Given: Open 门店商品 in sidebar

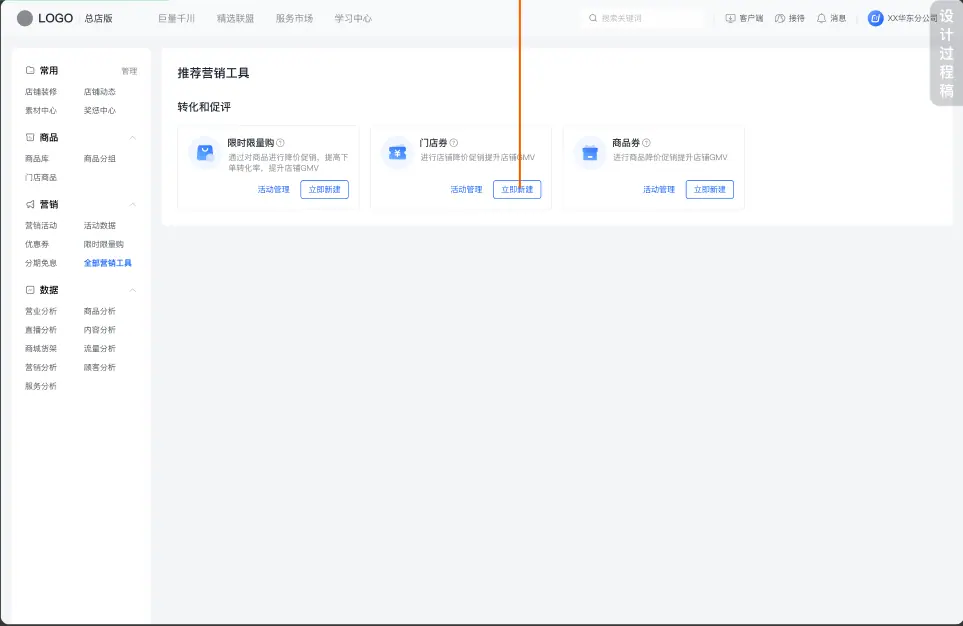Looking at the screenshot, I should (41, 178).
